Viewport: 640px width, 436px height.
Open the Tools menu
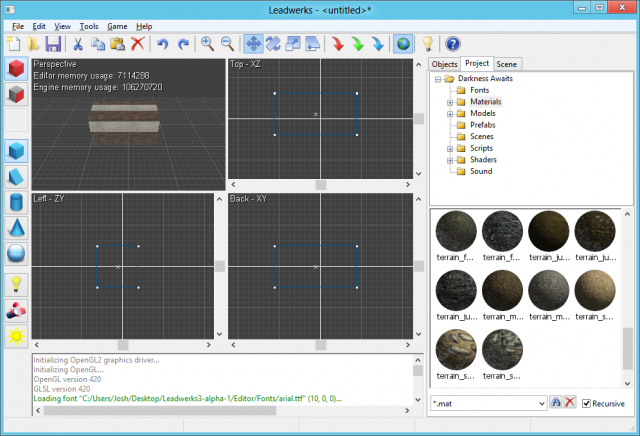coord(89,25)
